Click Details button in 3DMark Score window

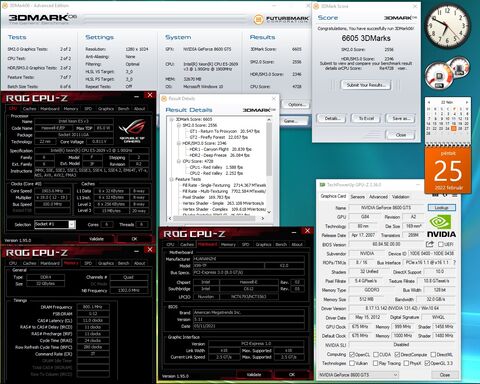tap(332, 118)
